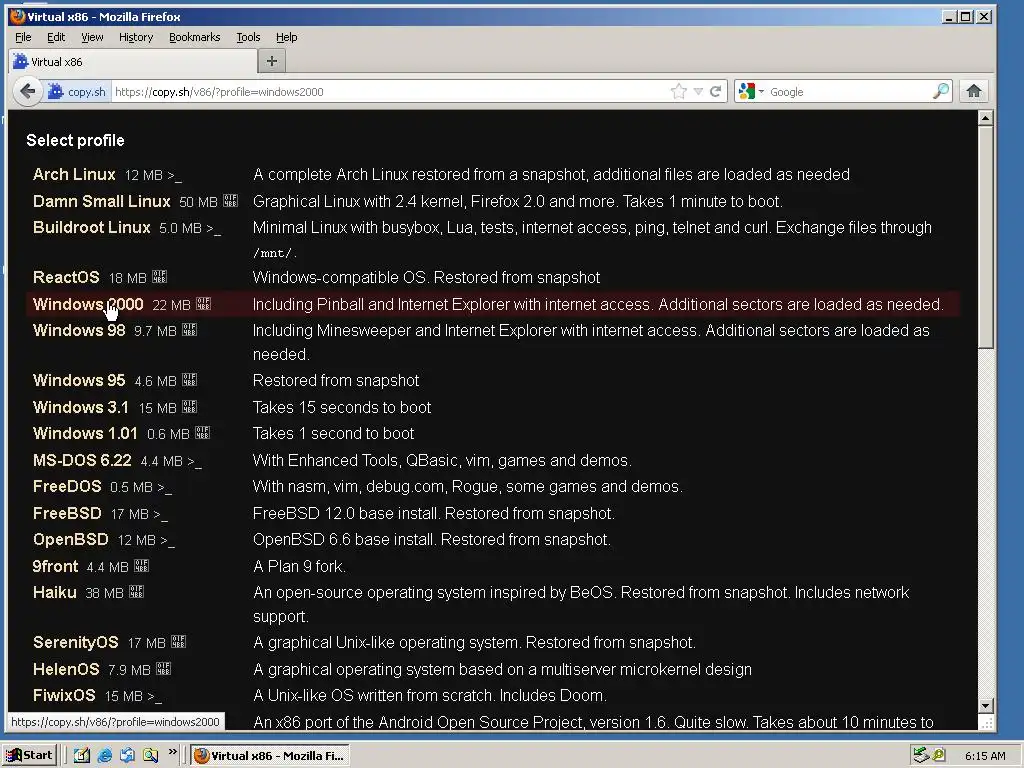Open the Windows 3.1 profile
Screen dimensions: 1024x768
[x=81, y=407]
